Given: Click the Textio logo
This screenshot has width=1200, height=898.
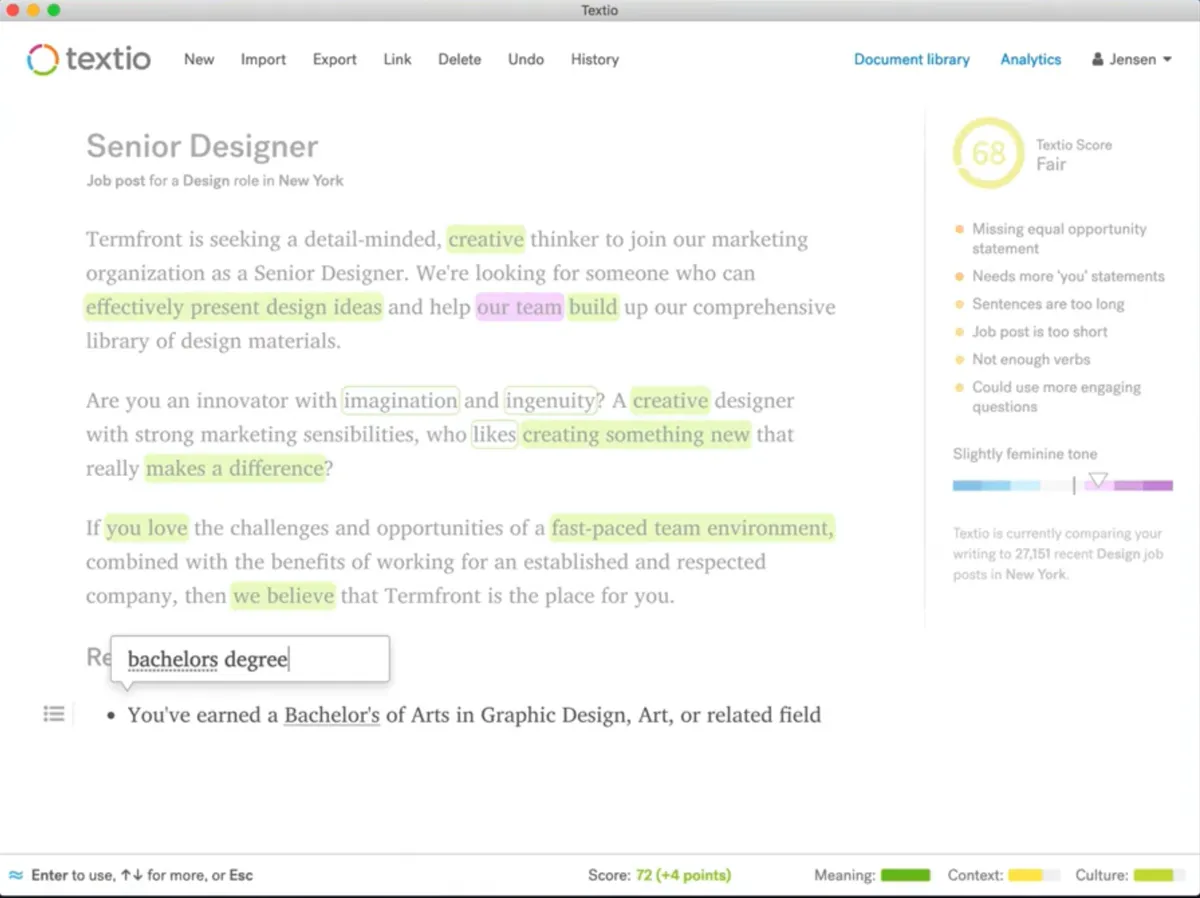Looking at the screenshot, I should [88, 59].
